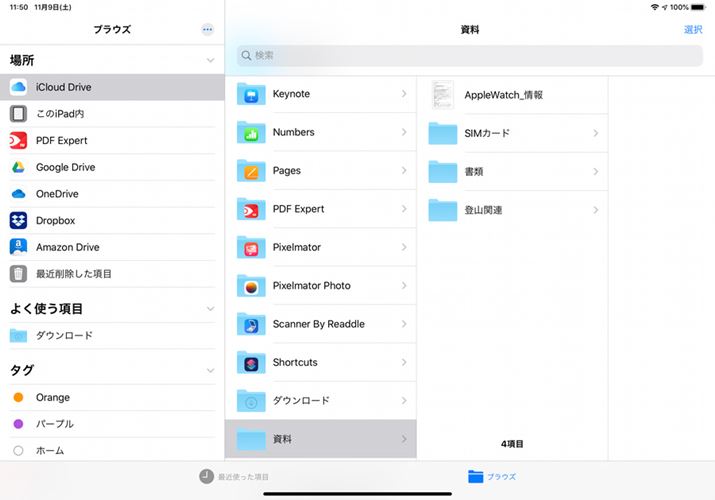This screenshot has height=500, width=715.
Task: Tap the AppleWatch_情報 file name
Action: (503, 95)
